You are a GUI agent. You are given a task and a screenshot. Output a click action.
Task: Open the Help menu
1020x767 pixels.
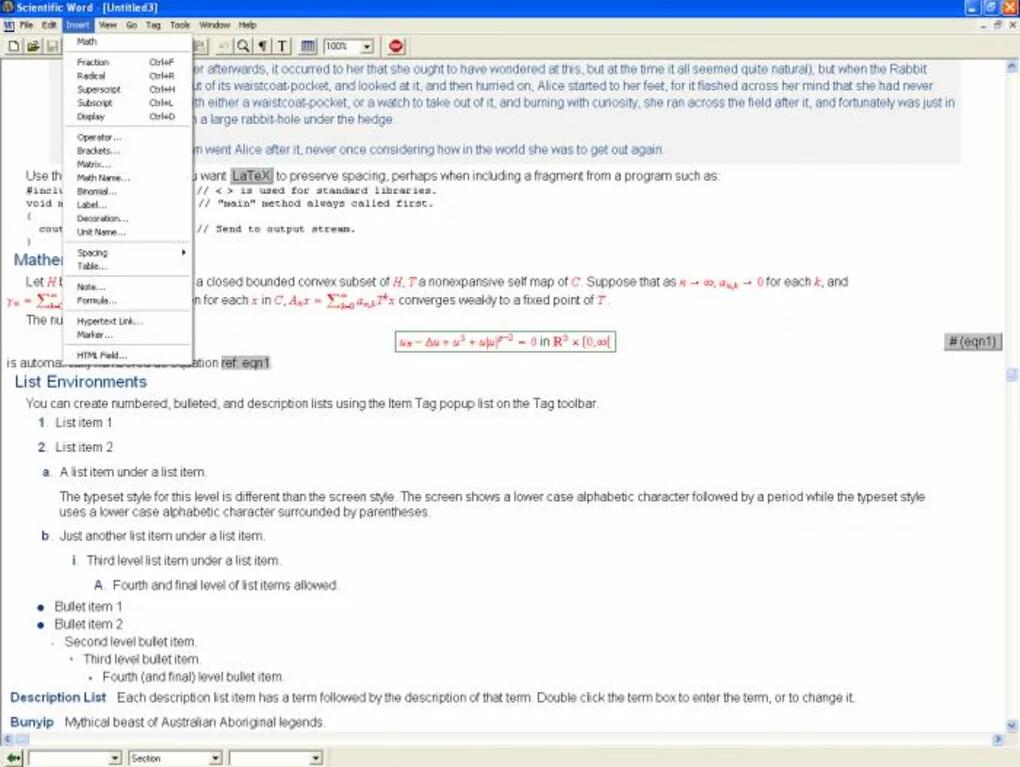pos(247,25)
